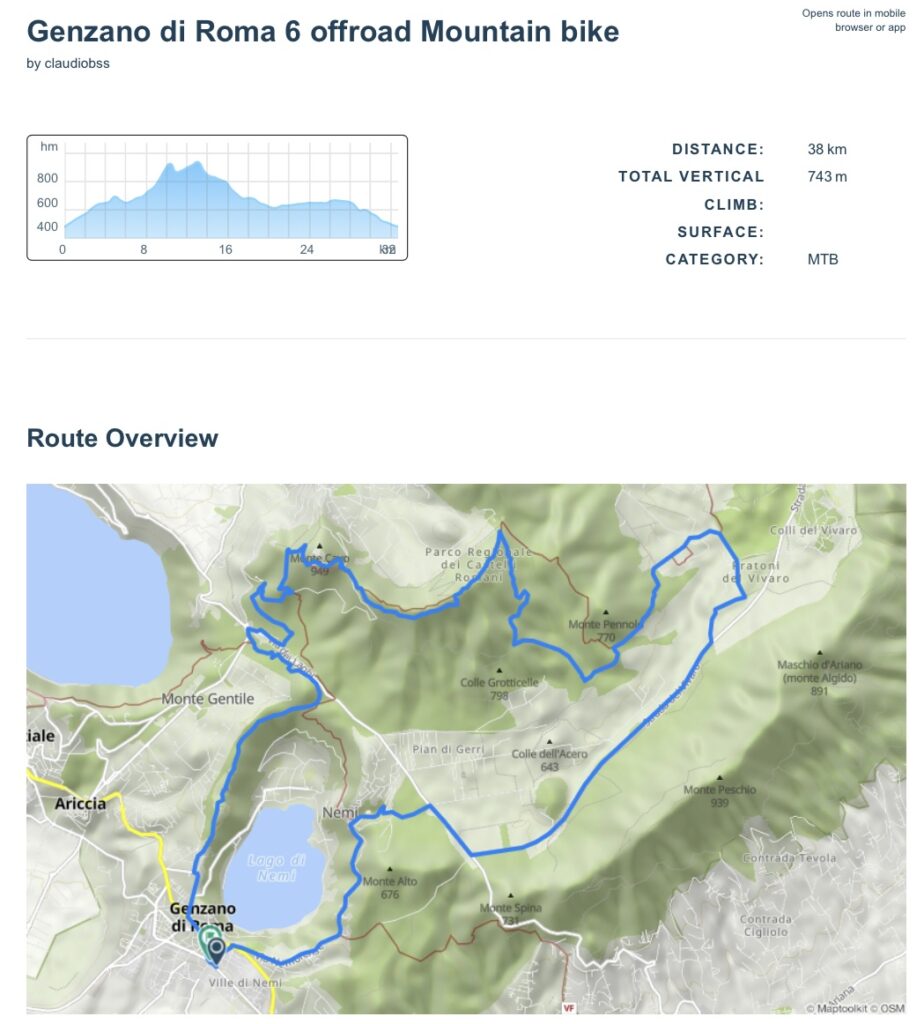This screenshot has width=924, height=1024.
Task: Select the Monte Alto summit marker
Action: [x=389, y=869]
